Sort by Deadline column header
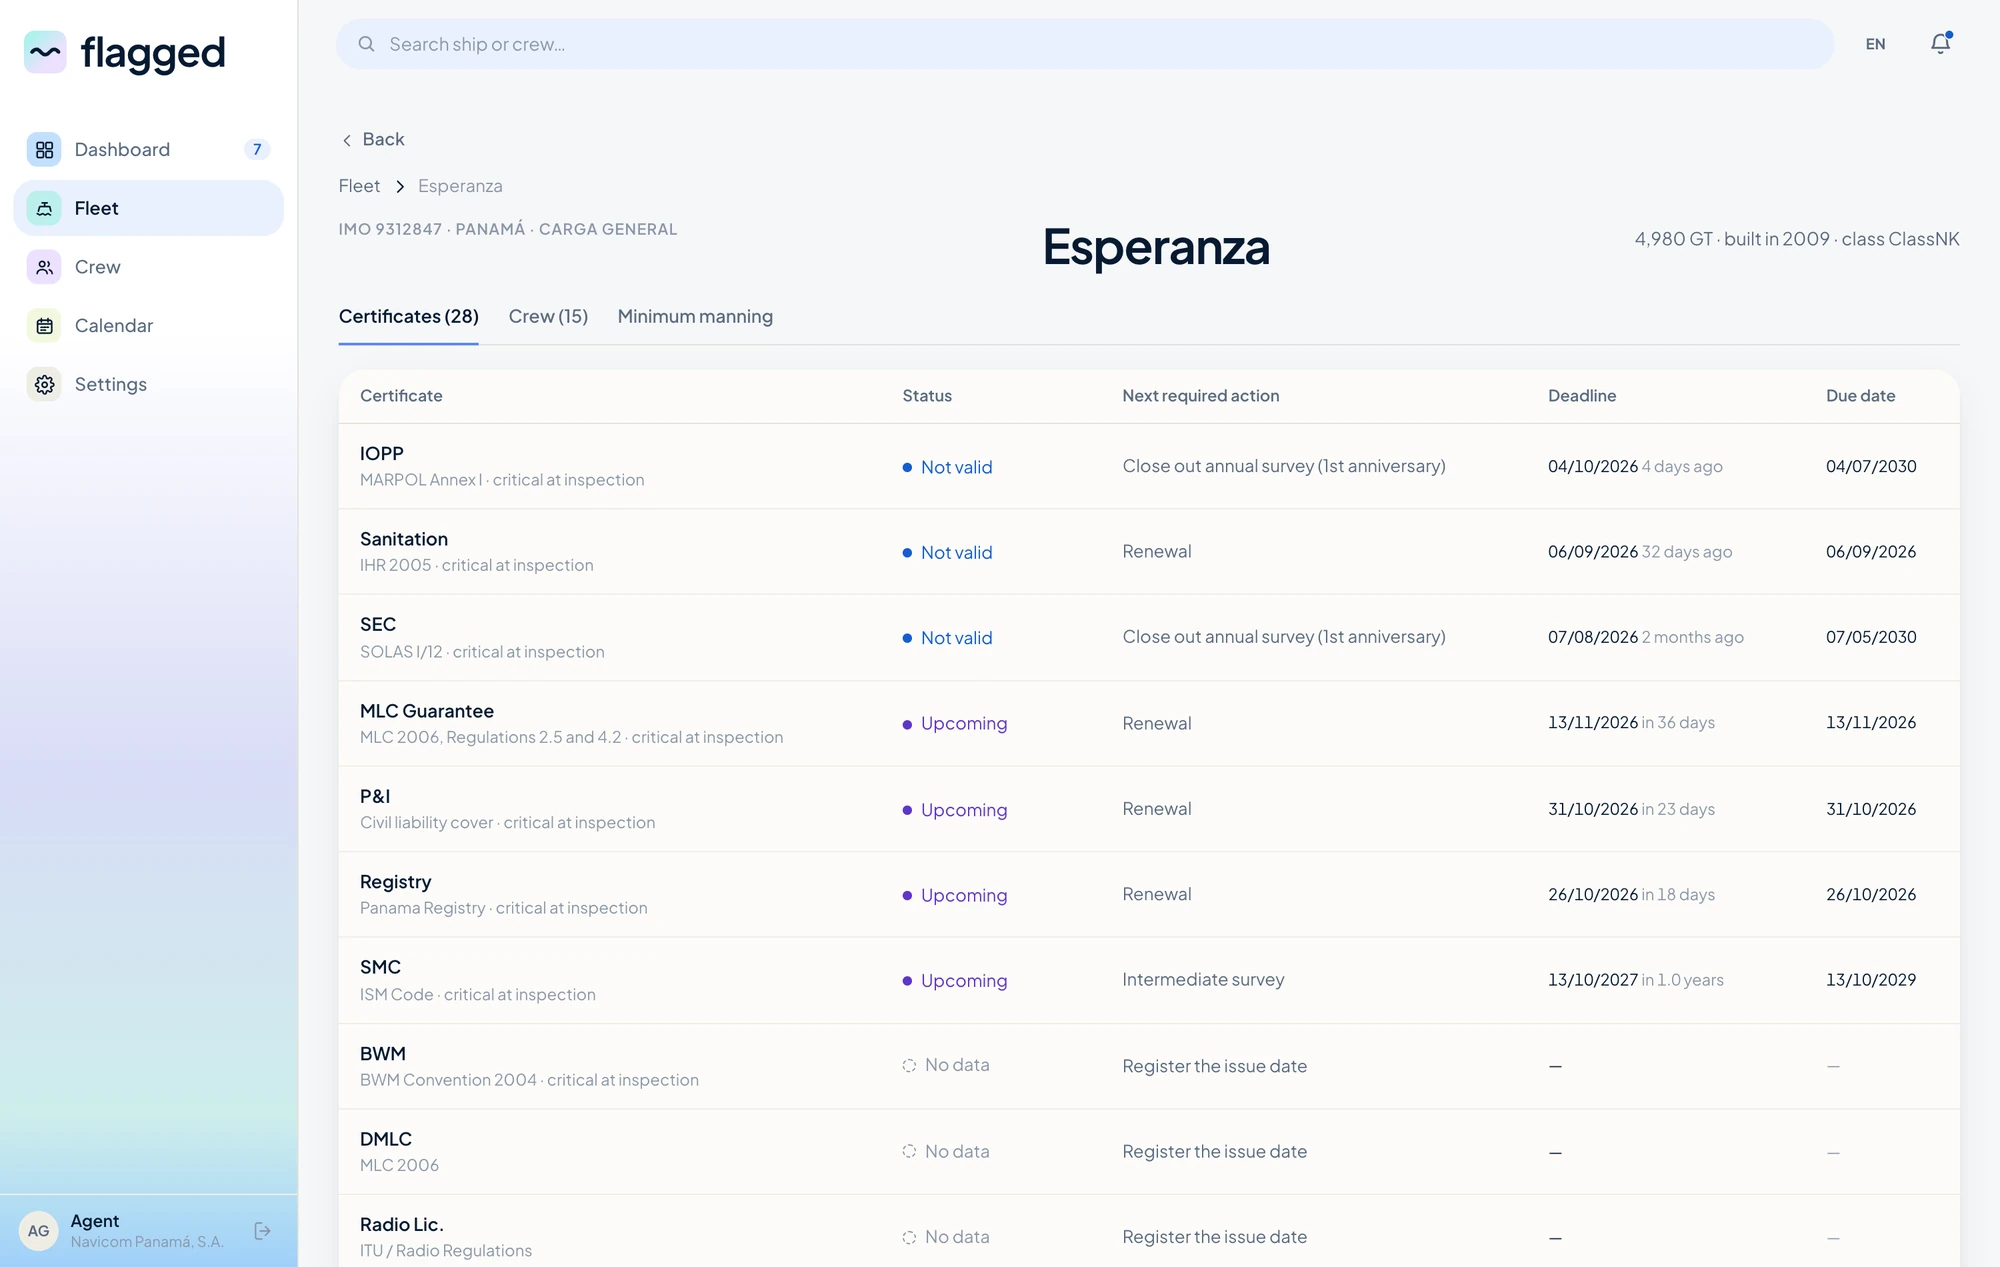 1582,396
